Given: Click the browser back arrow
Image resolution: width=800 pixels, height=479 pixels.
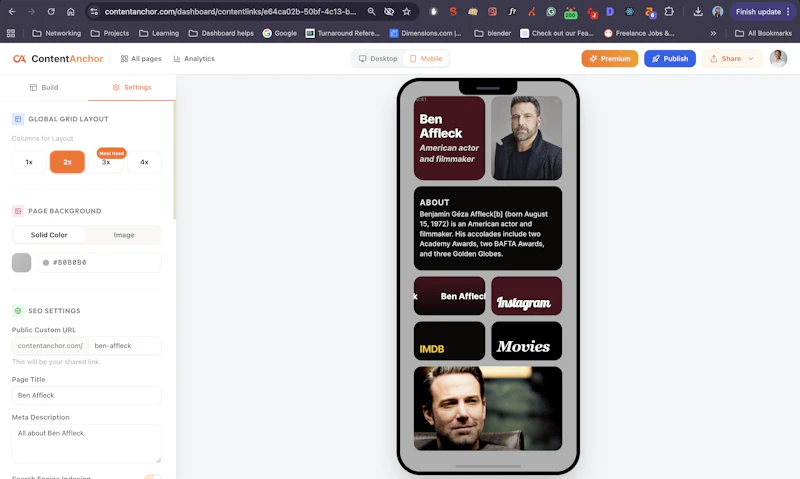Looking at the screenshot, I should click(12, 11).
